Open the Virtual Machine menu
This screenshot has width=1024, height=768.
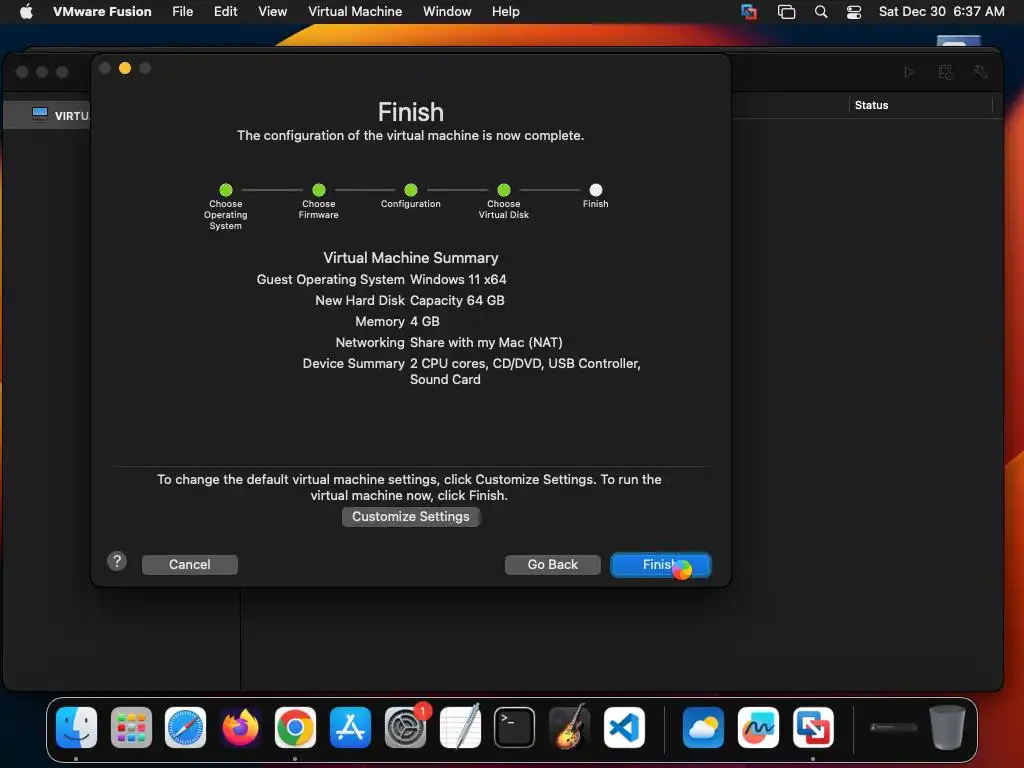[x=355, y=11]
